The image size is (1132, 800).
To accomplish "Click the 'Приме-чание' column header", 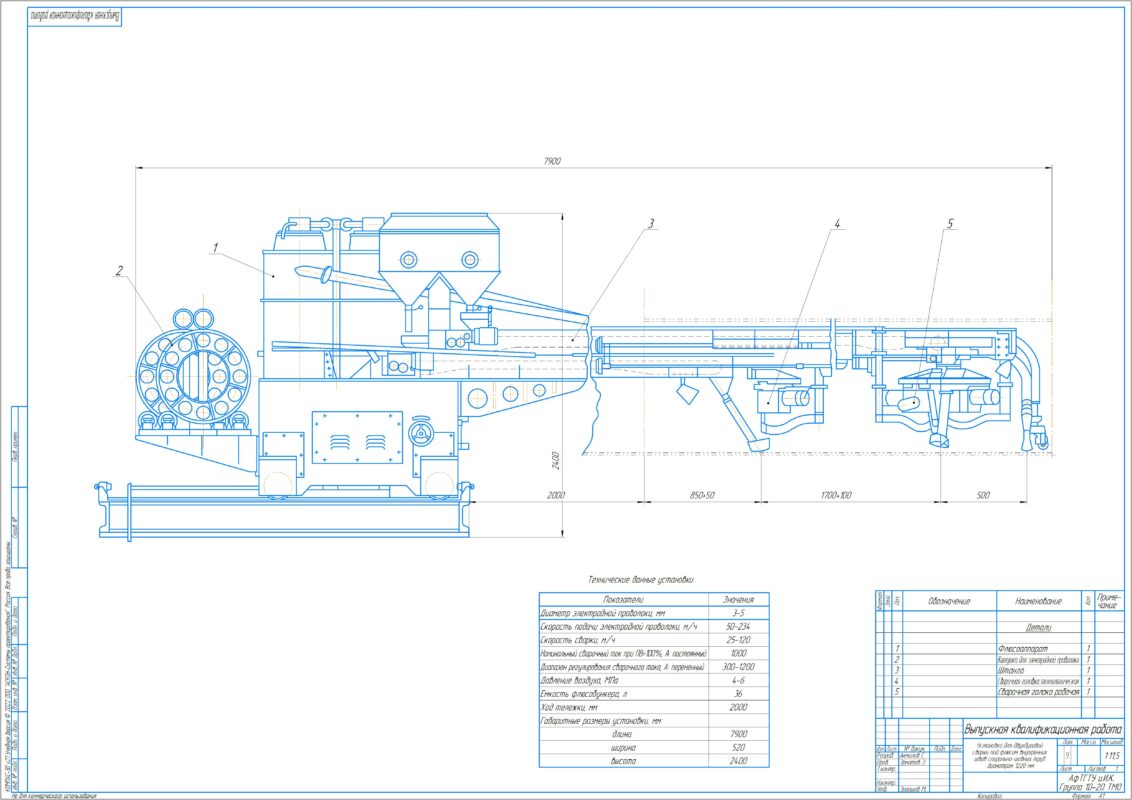I will 1110,601.
